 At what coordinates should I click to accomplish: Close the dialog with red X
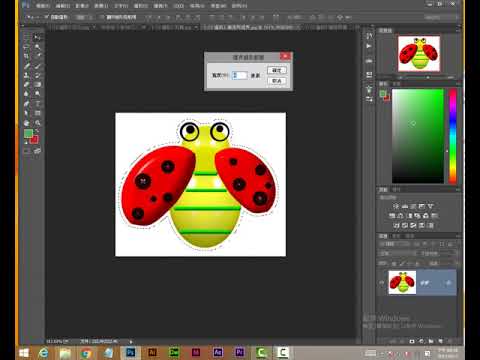(285, 56)
